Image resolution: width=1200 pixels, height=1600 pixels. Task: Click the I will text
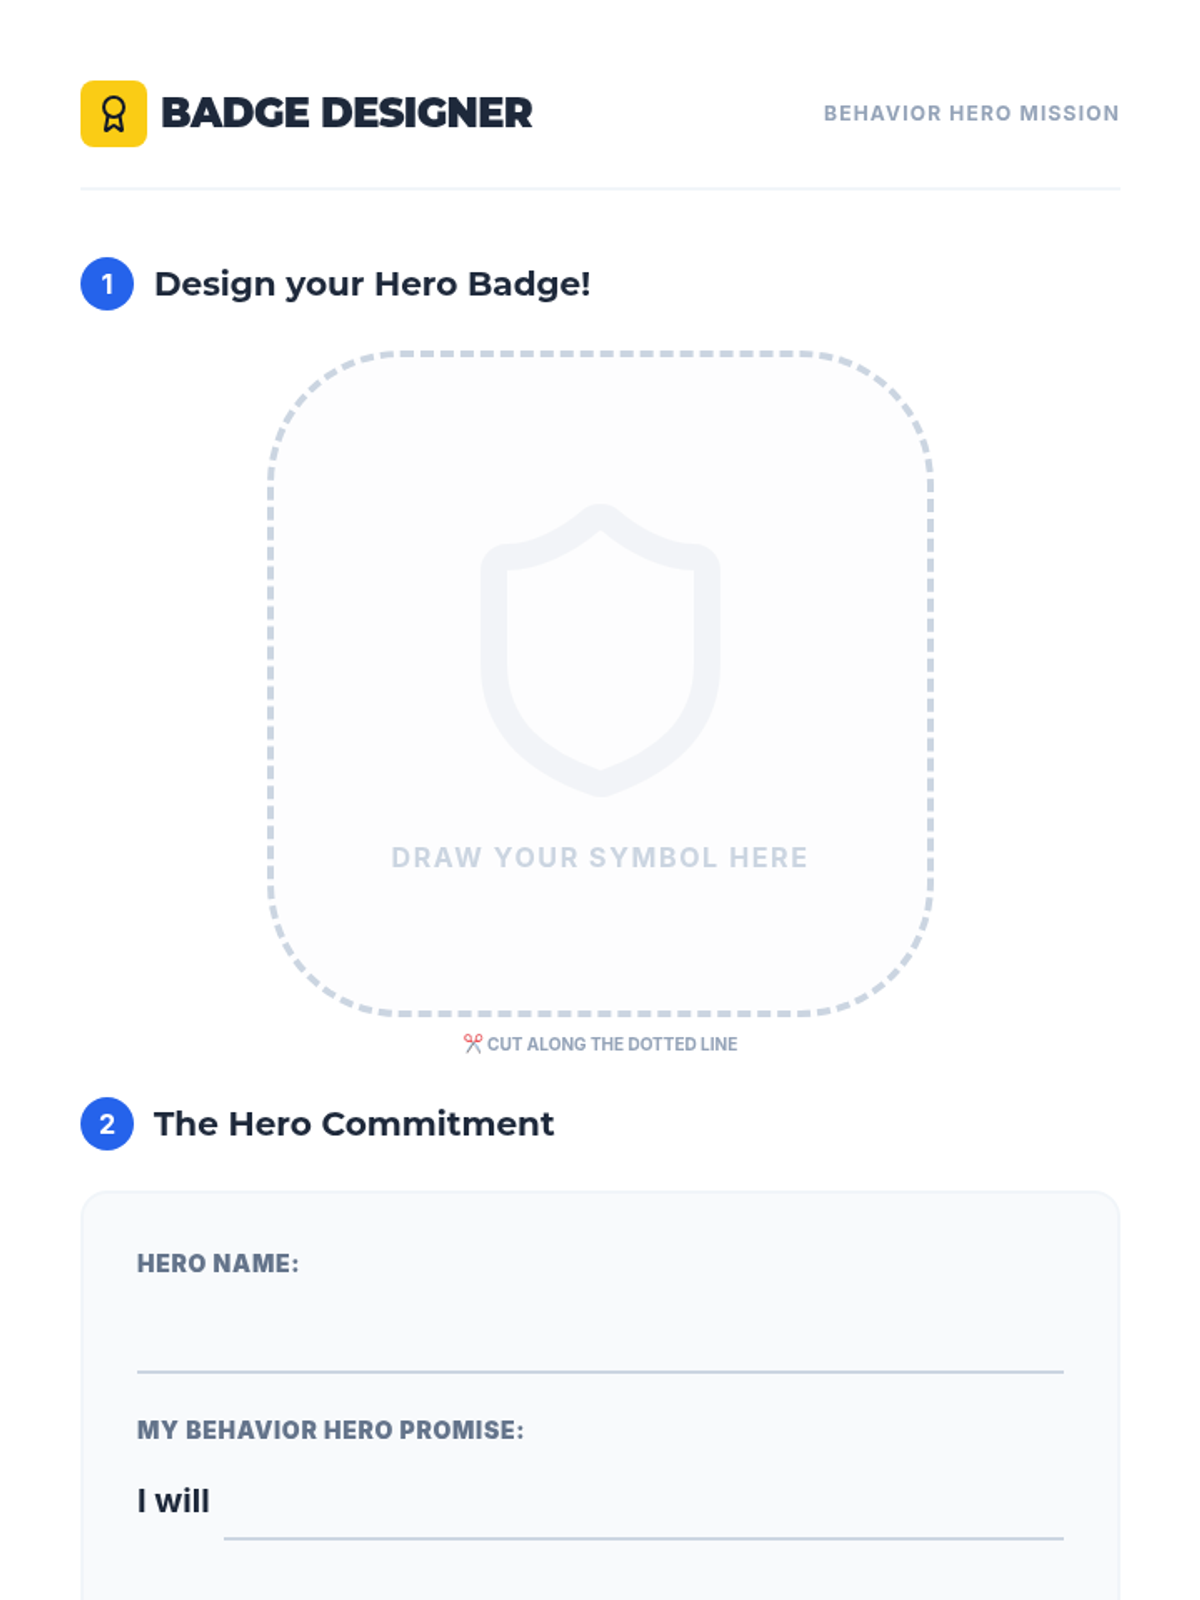point(173,1501)
